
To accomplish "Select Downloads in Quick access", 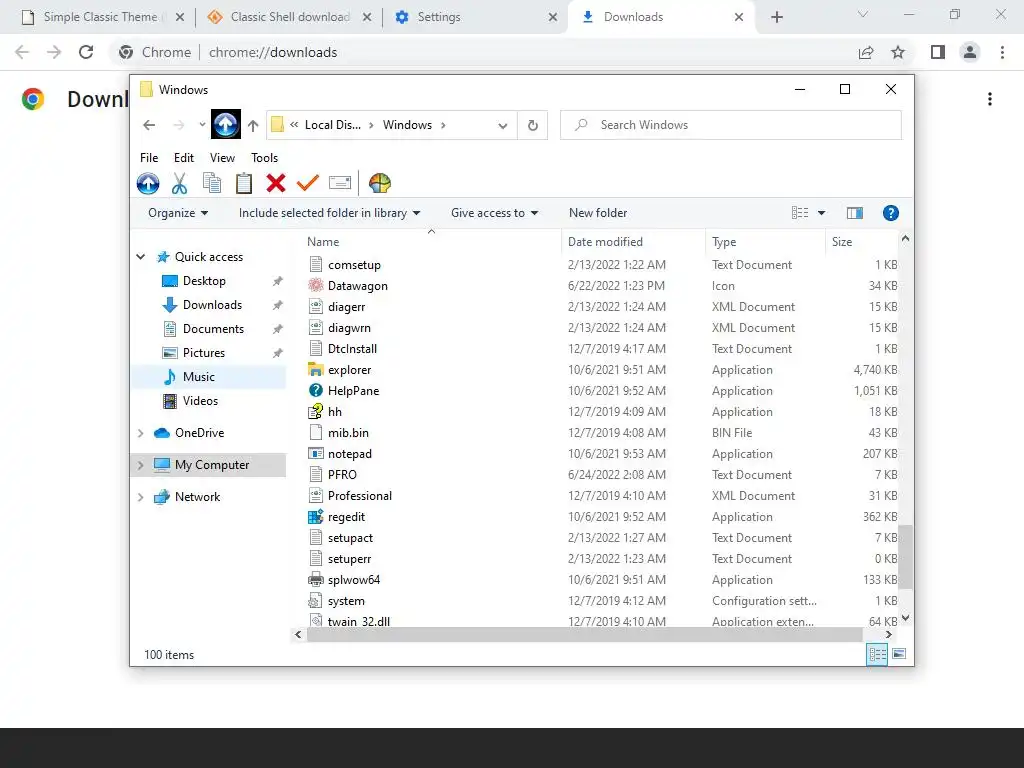I will click(212, 305).
